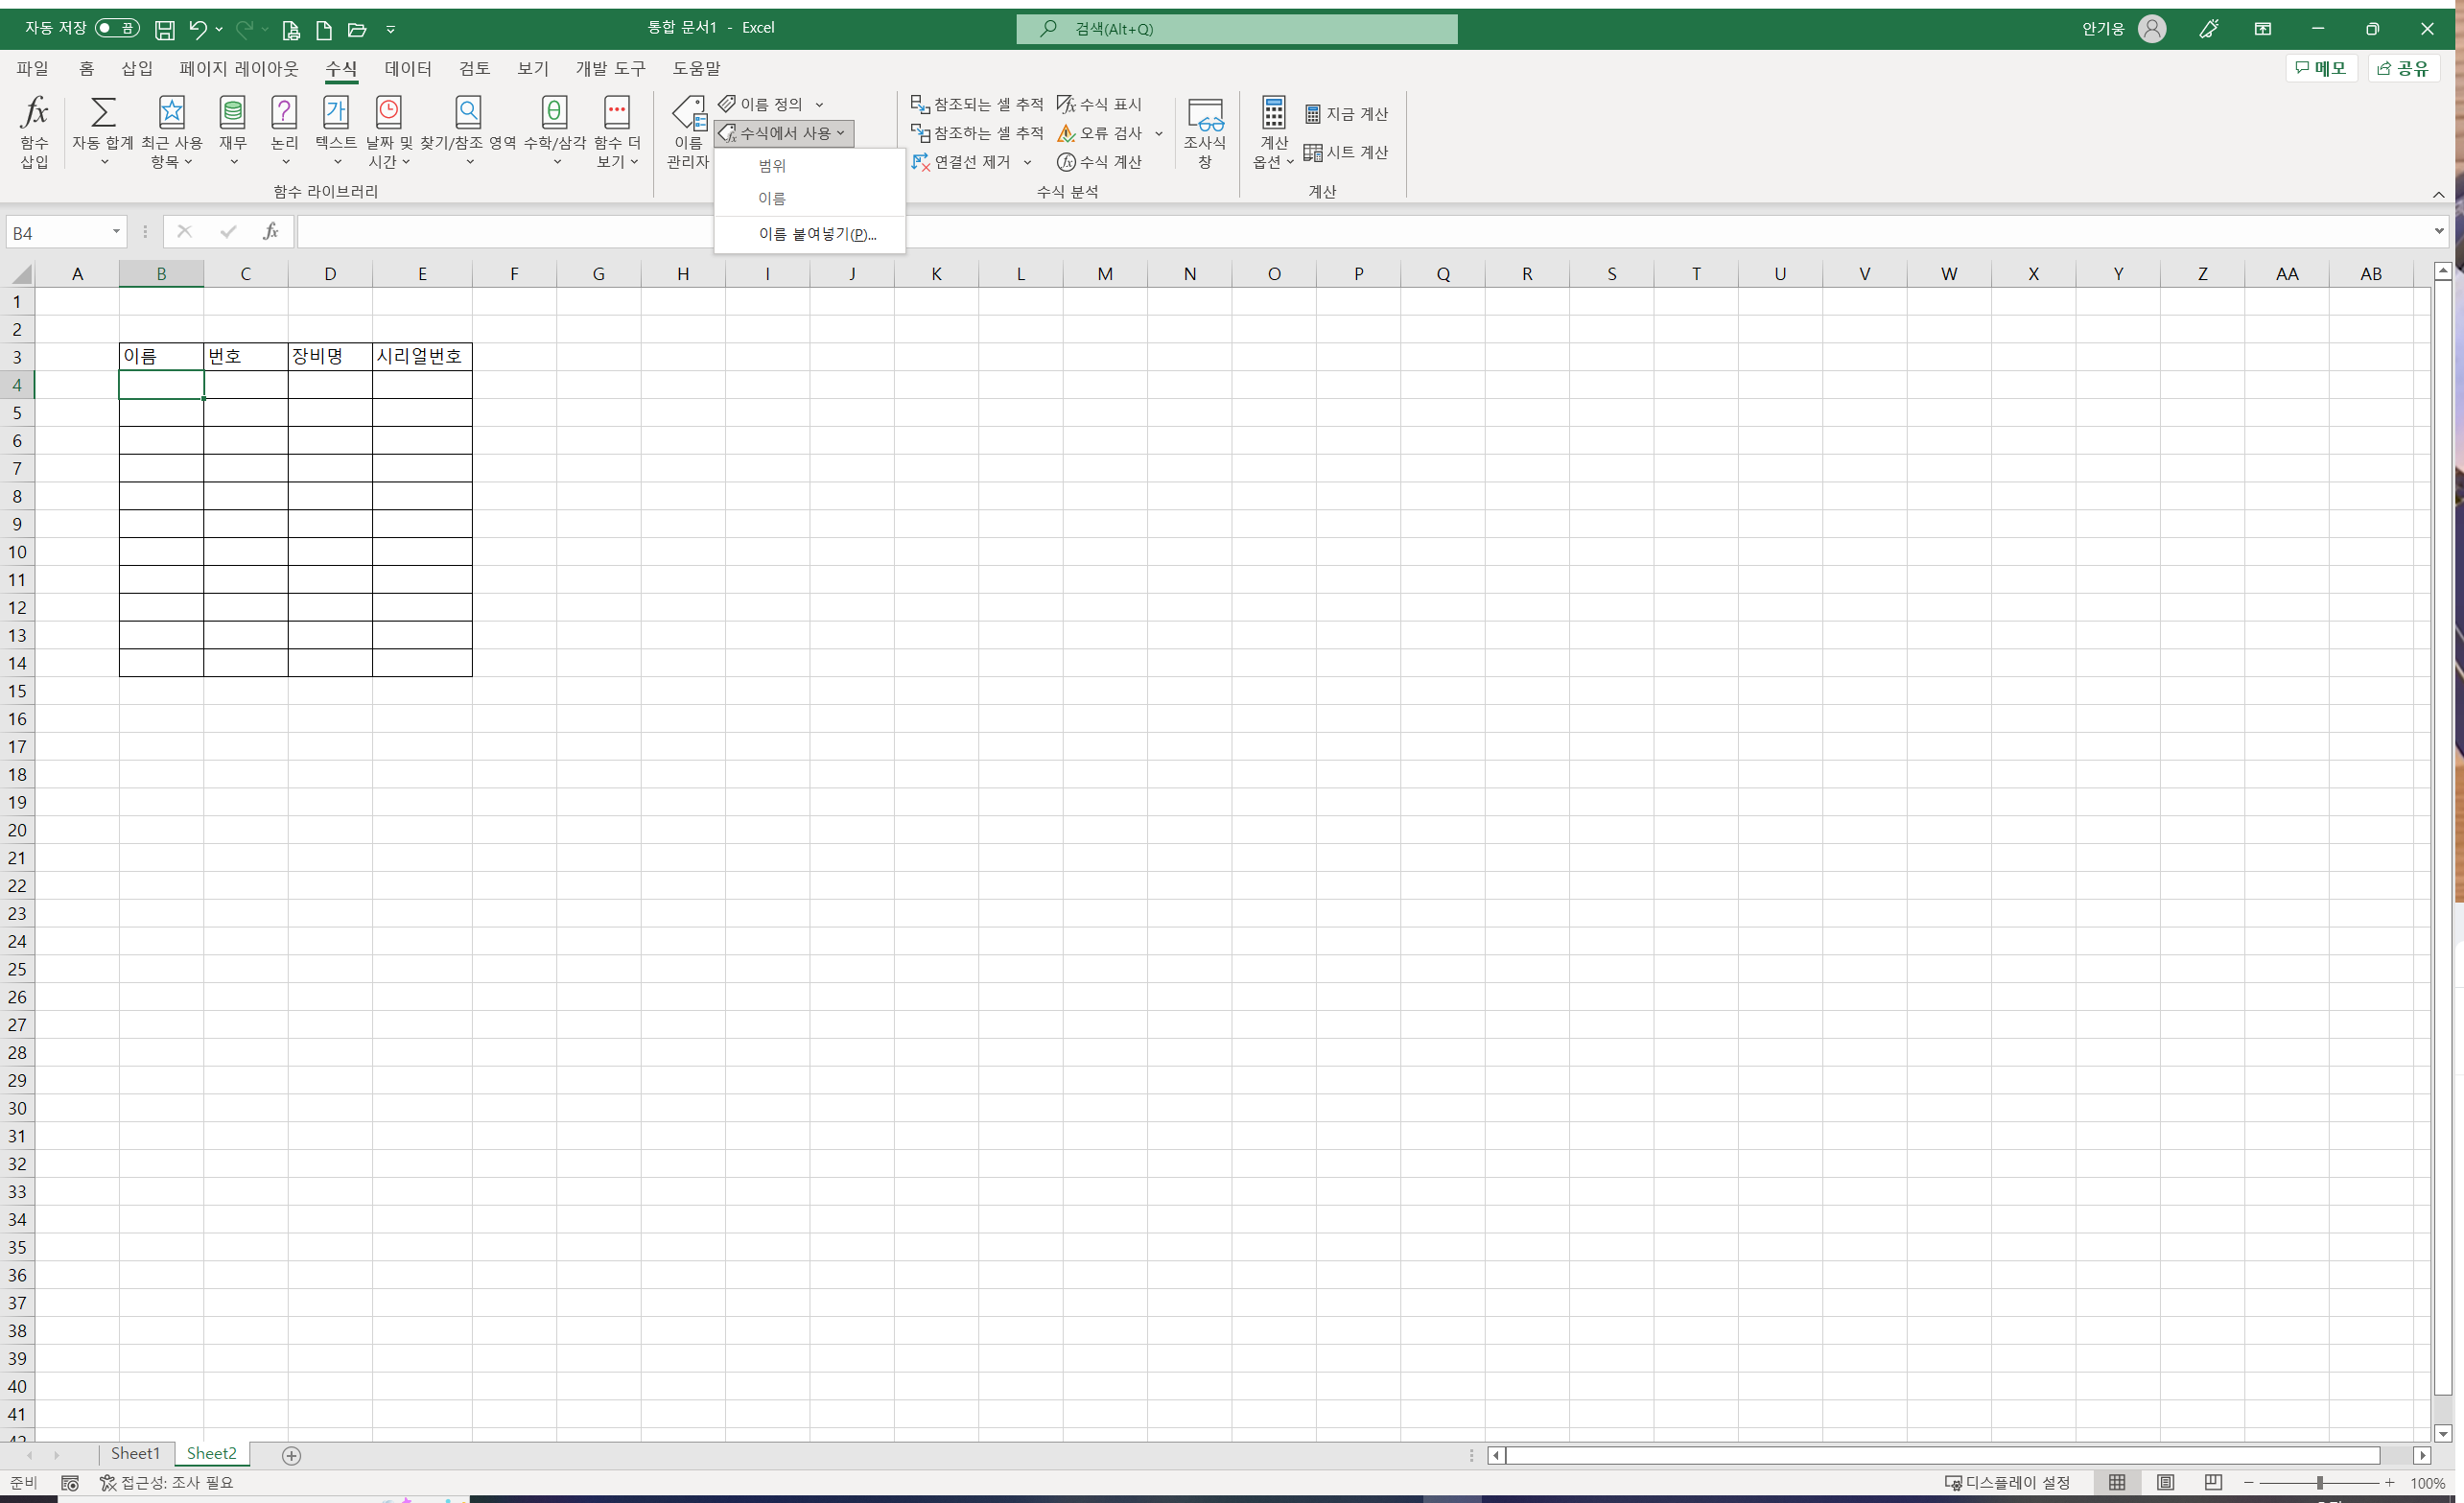Open the AutoSum (자동 합계) sigma icon
Image resolution: width=2464 pixels, height=1503 pixels.
point(103,113)
